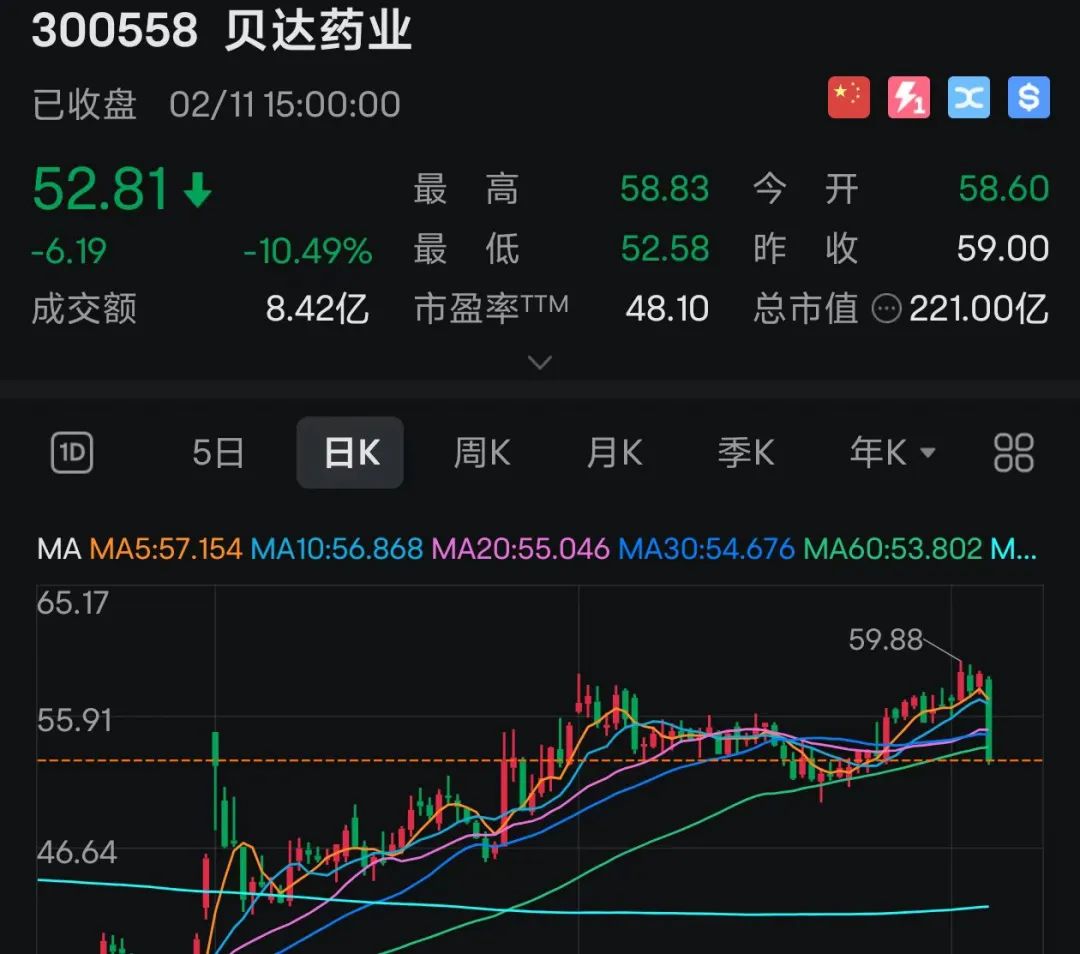Image resolution: width=1080 pixels, height=954 pixels.
Task: Tap the blue dollar sign icon
Action: point(1028,97)
